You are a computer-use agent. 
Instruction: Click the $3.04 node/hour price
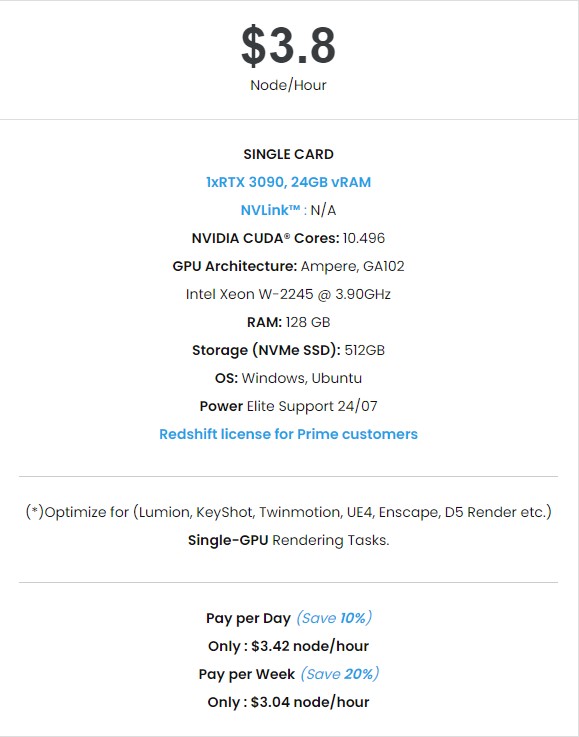click(310, 702)
